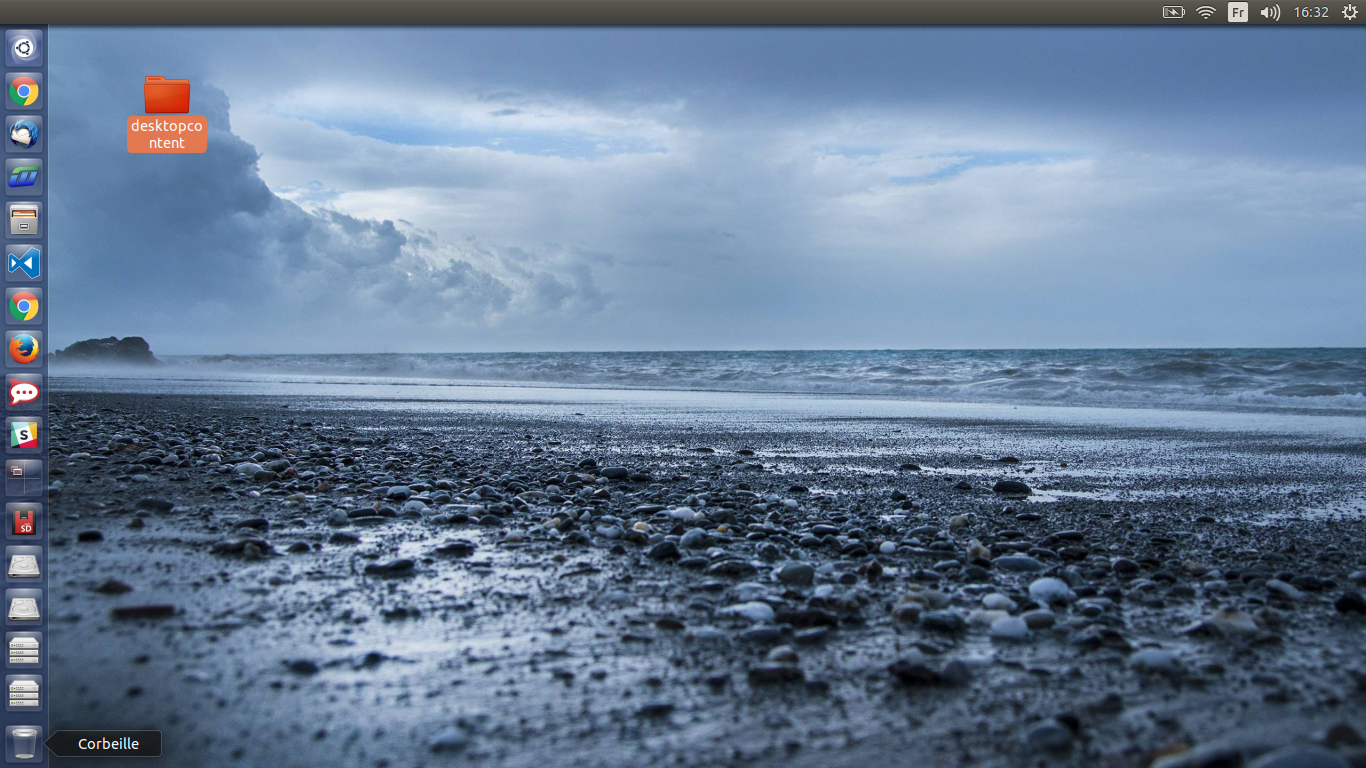Open the red chat bubble app
Image resolution: width=1366 pixels, height=768 pixels.
tap(24, 392)
